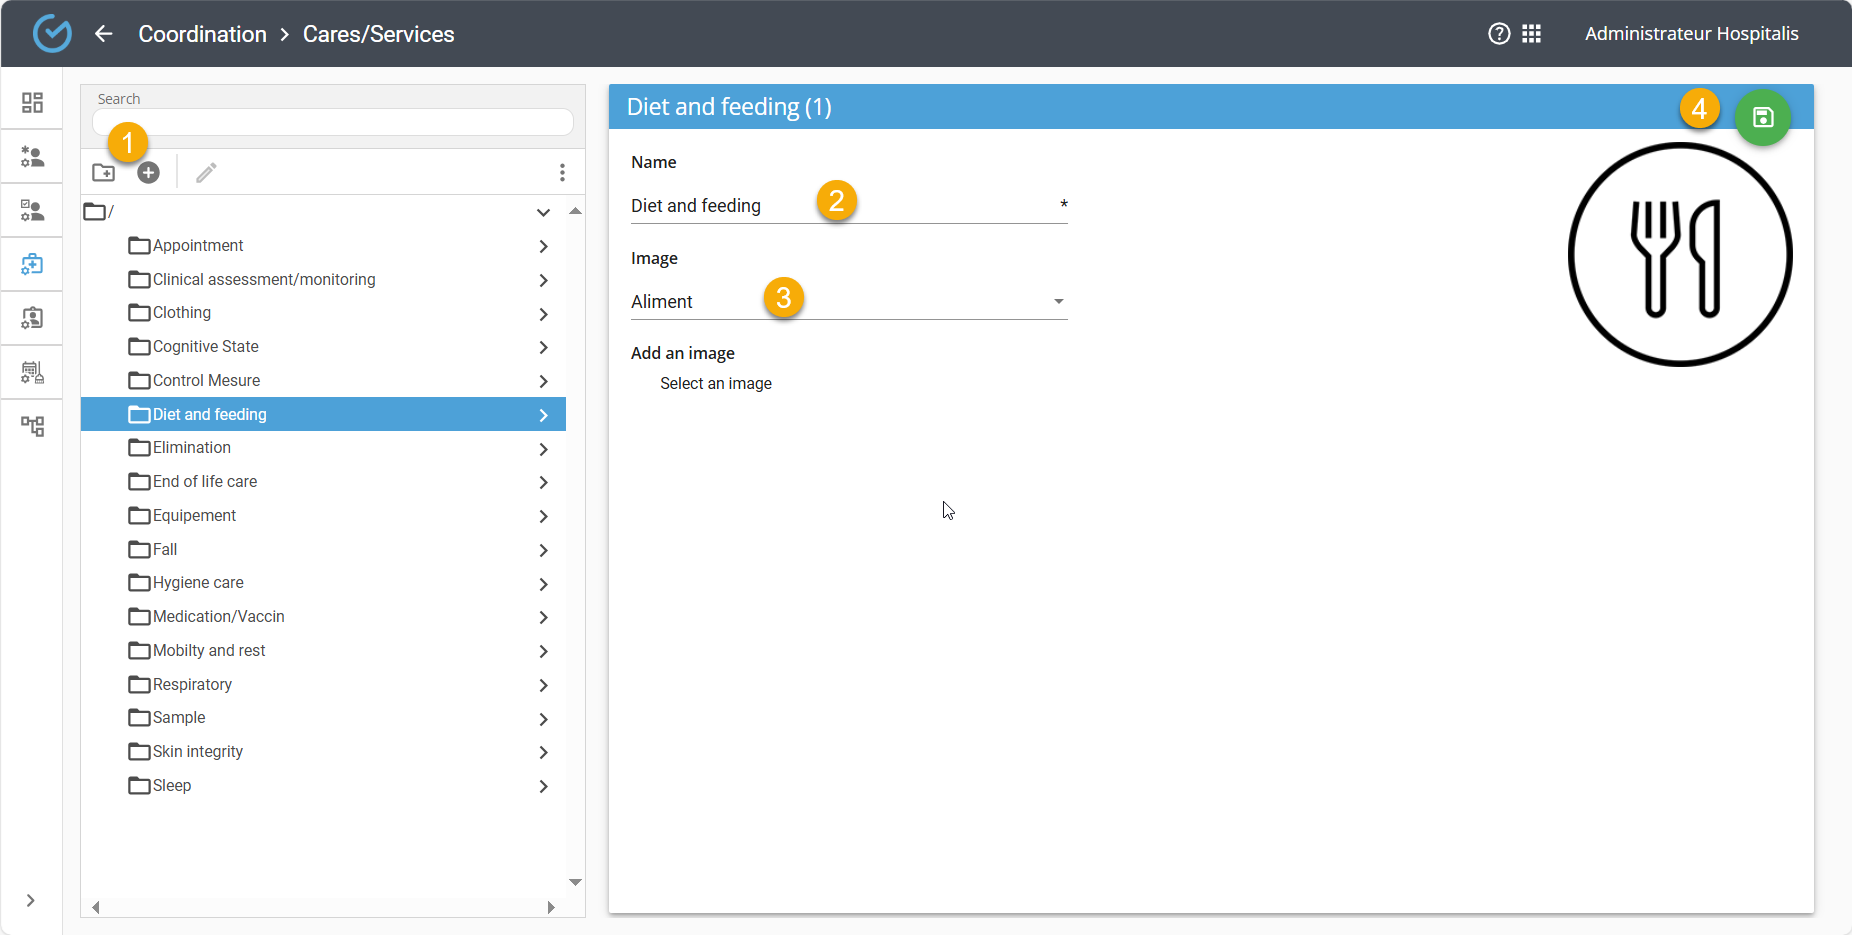Click the plus add item icon

click(148, 173)
